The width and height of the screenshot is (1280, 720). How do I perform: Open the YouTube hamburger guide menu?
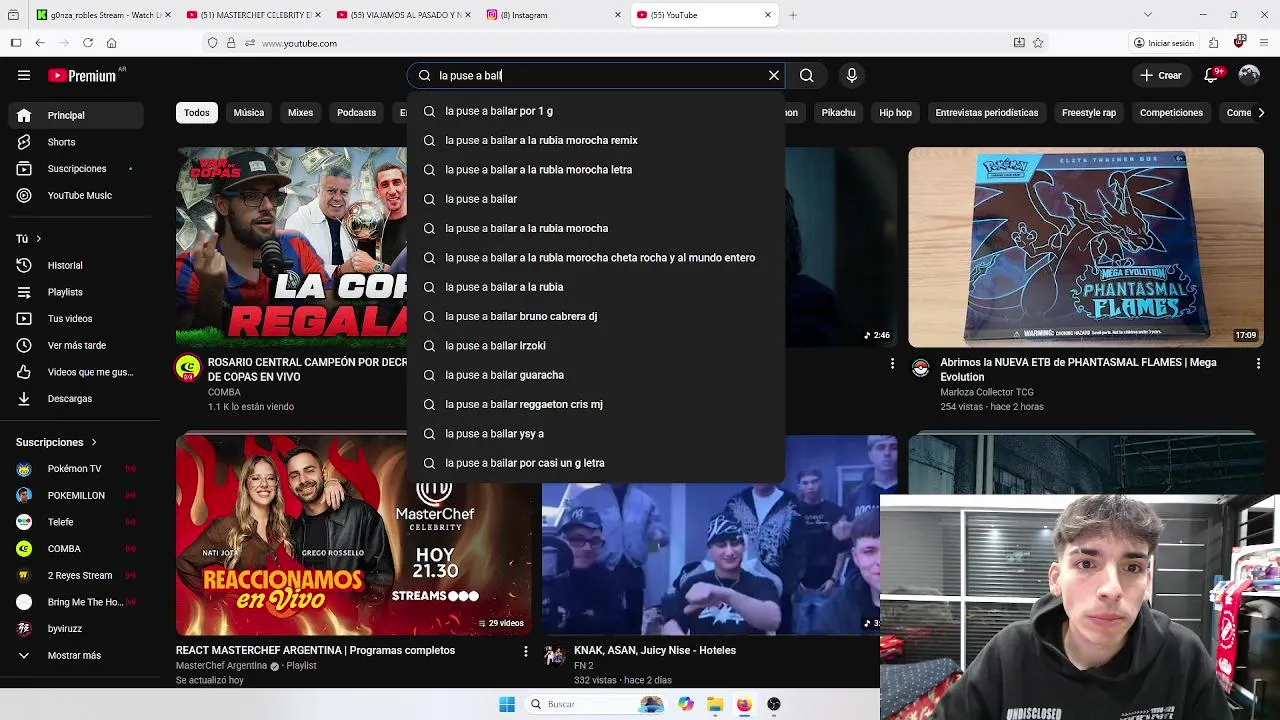24,75
